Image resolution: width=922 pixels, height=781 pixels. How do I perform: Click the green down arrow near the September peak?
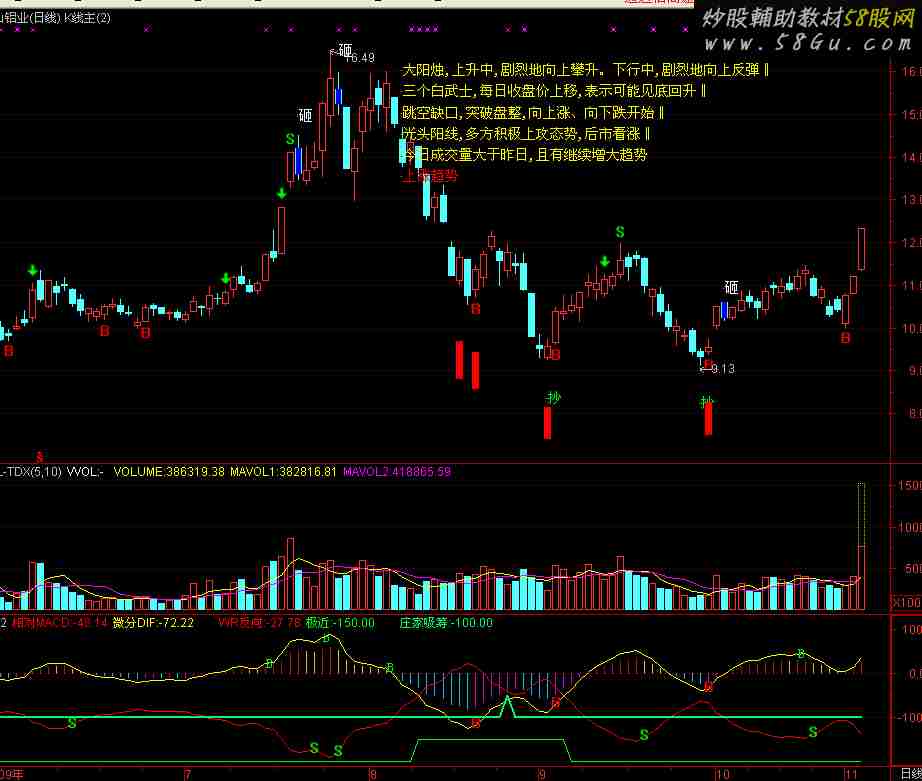(x=604, y=261)
